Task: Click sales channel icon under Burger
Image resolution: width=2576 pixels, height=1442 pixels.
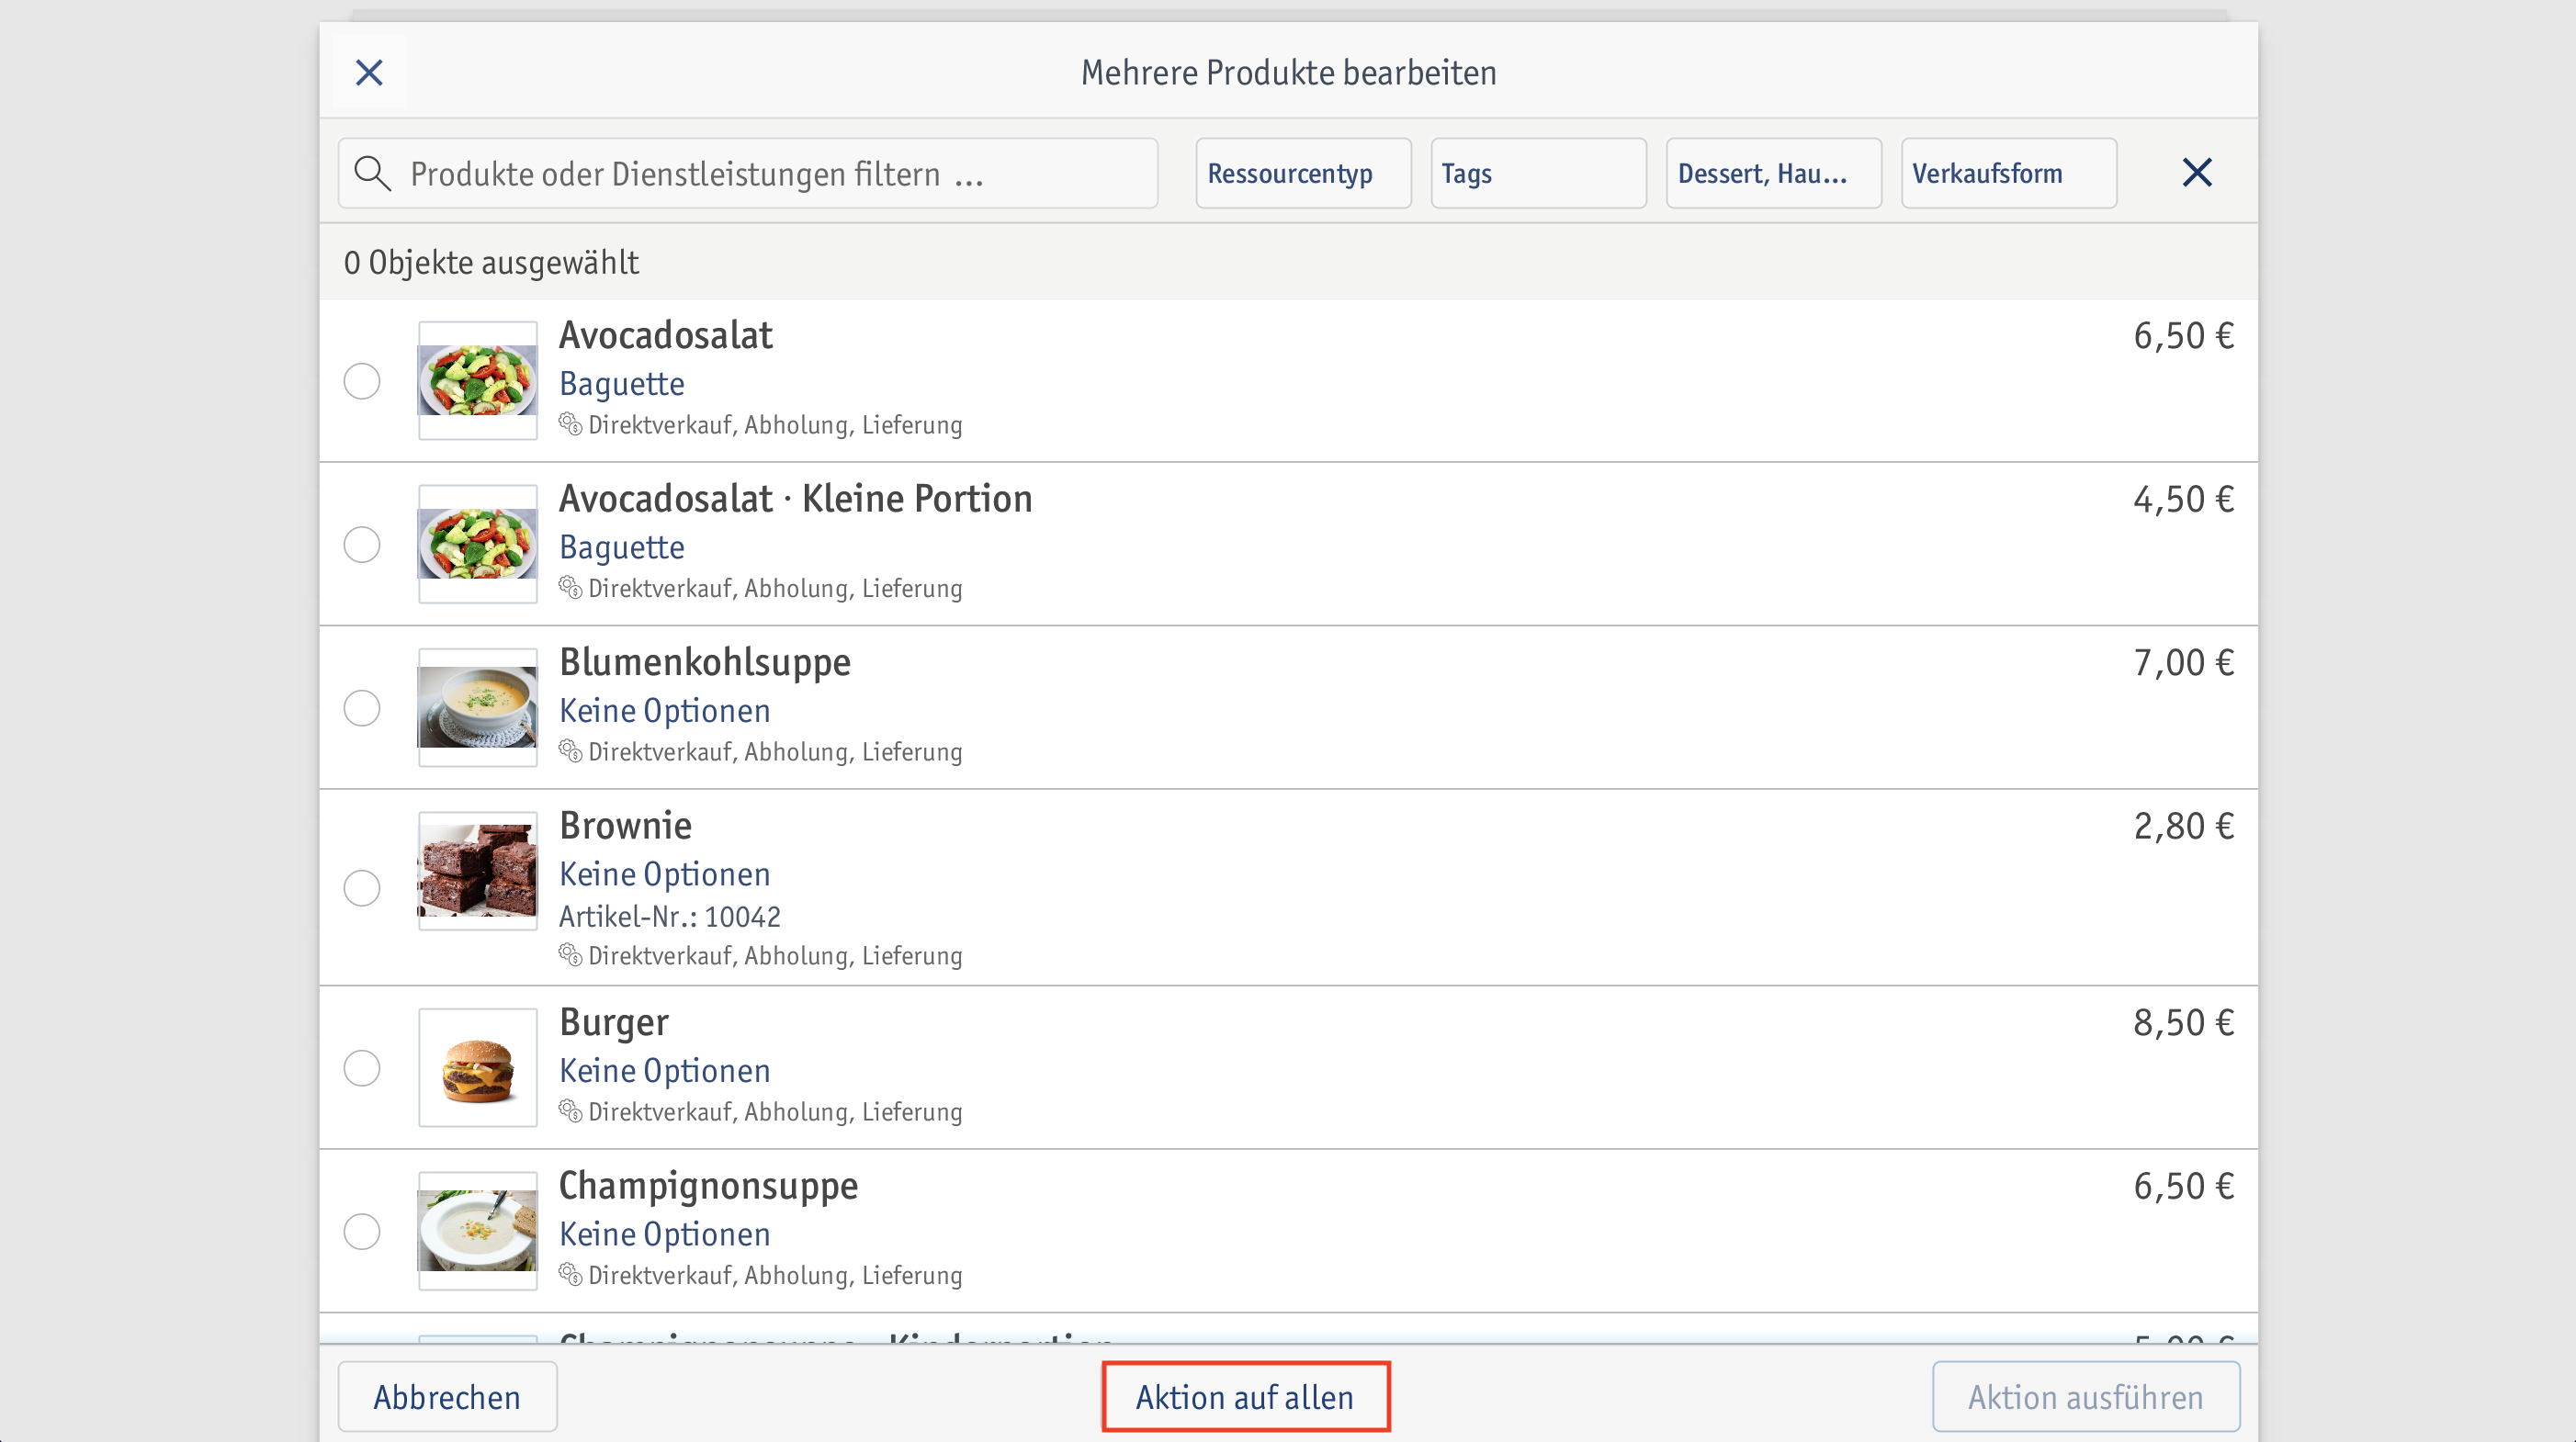Action: click(x=570, y=1111)
